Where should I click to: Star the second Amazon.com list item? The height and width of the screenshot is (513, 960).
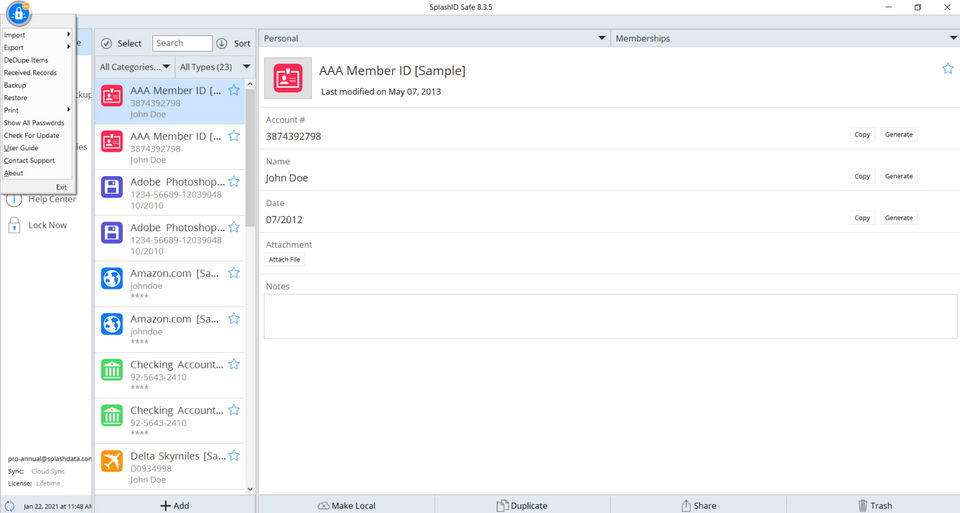pos(234,318)
